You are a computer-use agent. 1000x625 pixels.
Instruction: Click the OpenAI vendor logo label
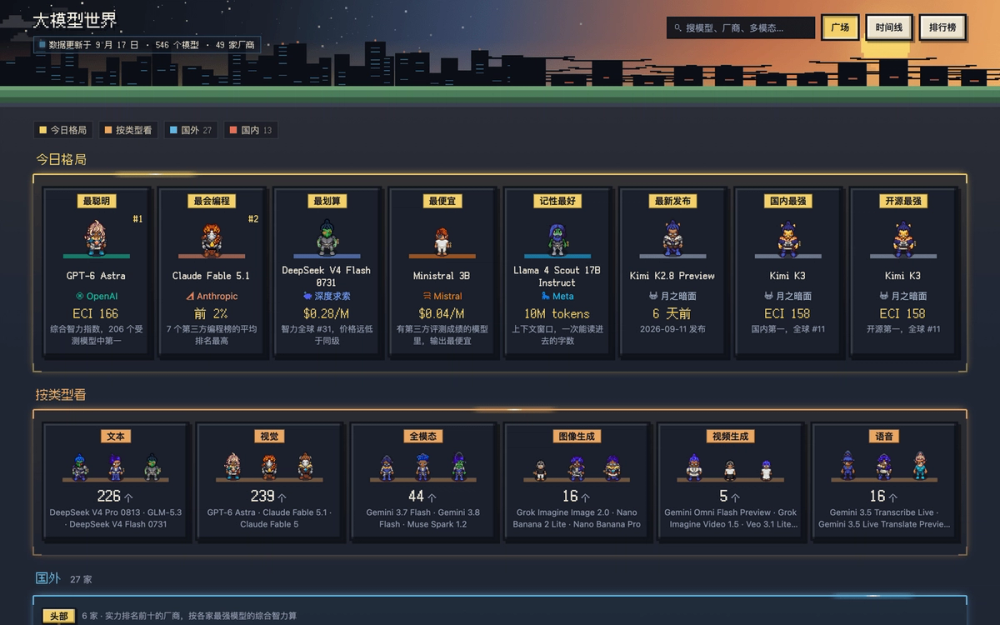pyautogui.click(x=96, y=296)
